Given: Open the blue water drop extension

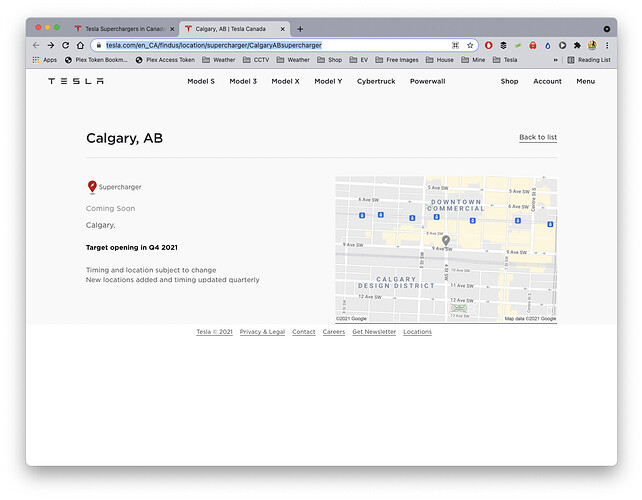Looking at the screenshot, I should (548, 45).
